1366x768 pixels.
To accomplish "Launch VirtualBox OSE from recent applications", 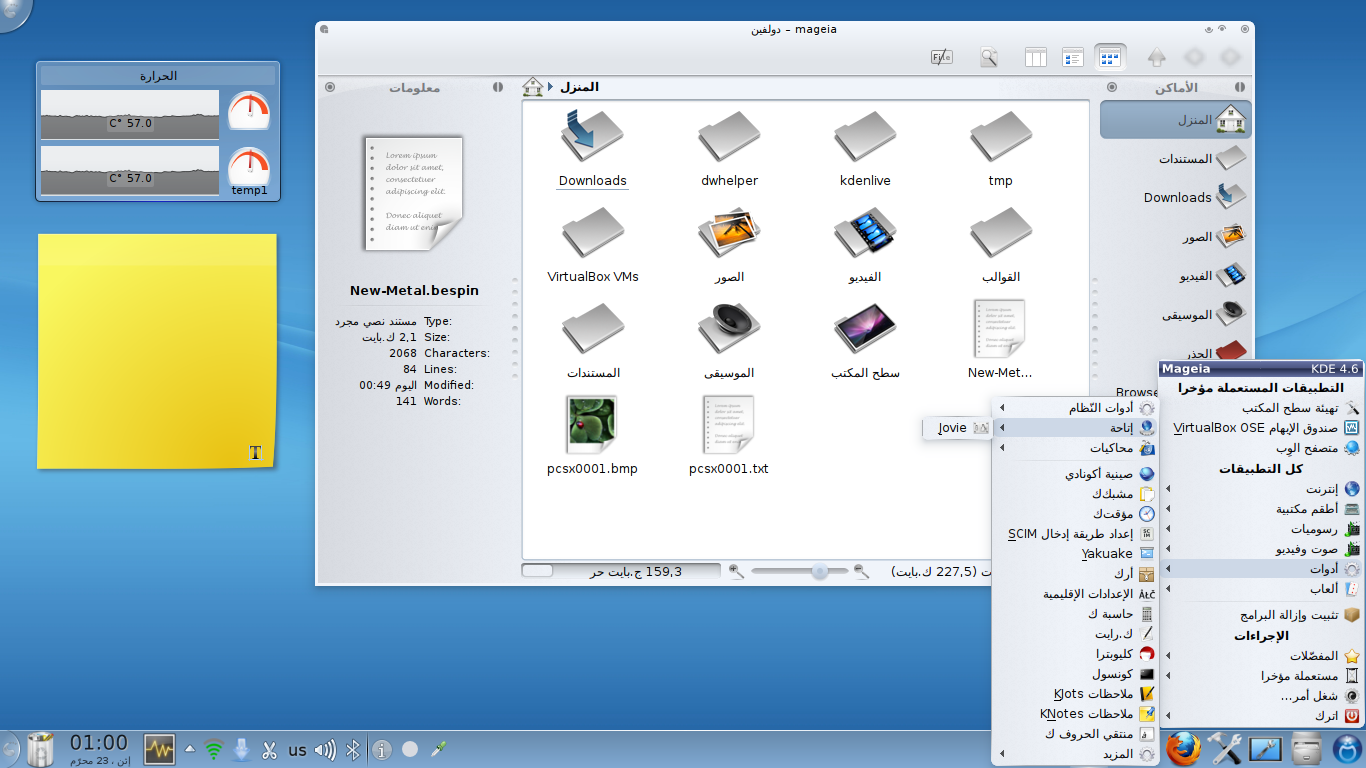I will click(1262, 428).
